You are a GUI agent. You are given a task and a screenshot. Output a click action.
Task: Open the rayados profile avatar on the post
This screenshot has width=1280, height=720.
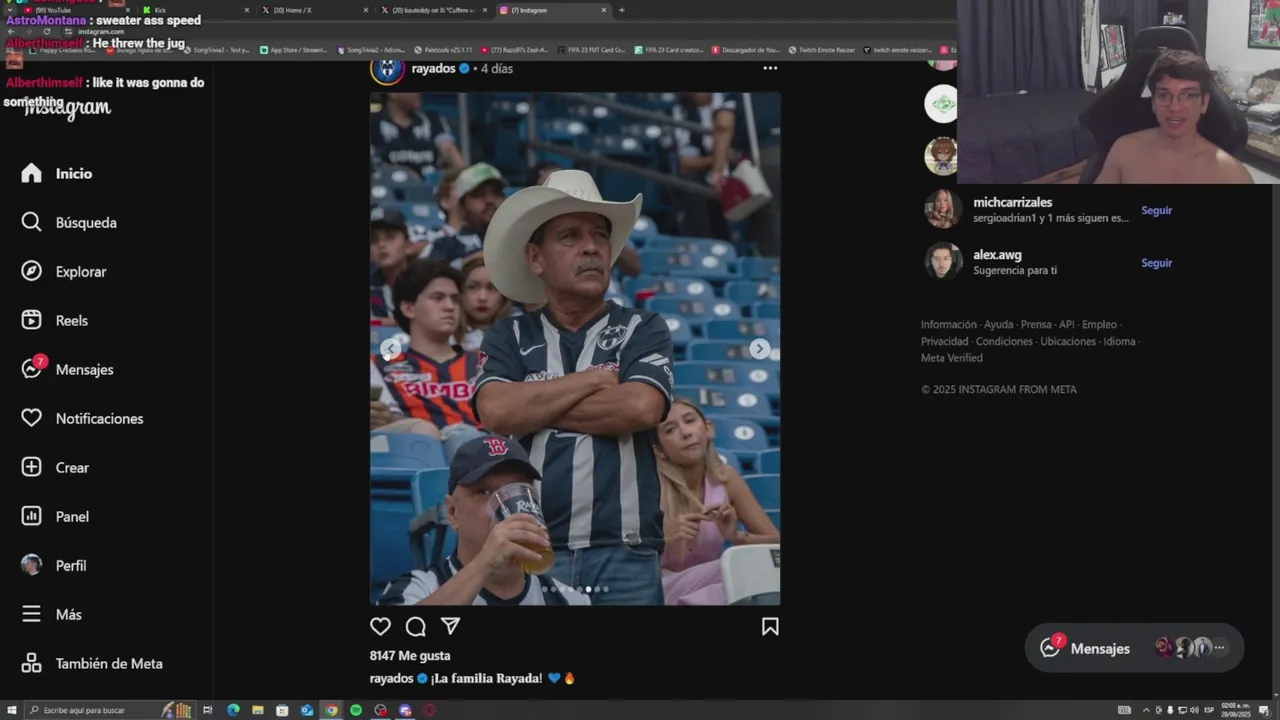click(387, 68)
